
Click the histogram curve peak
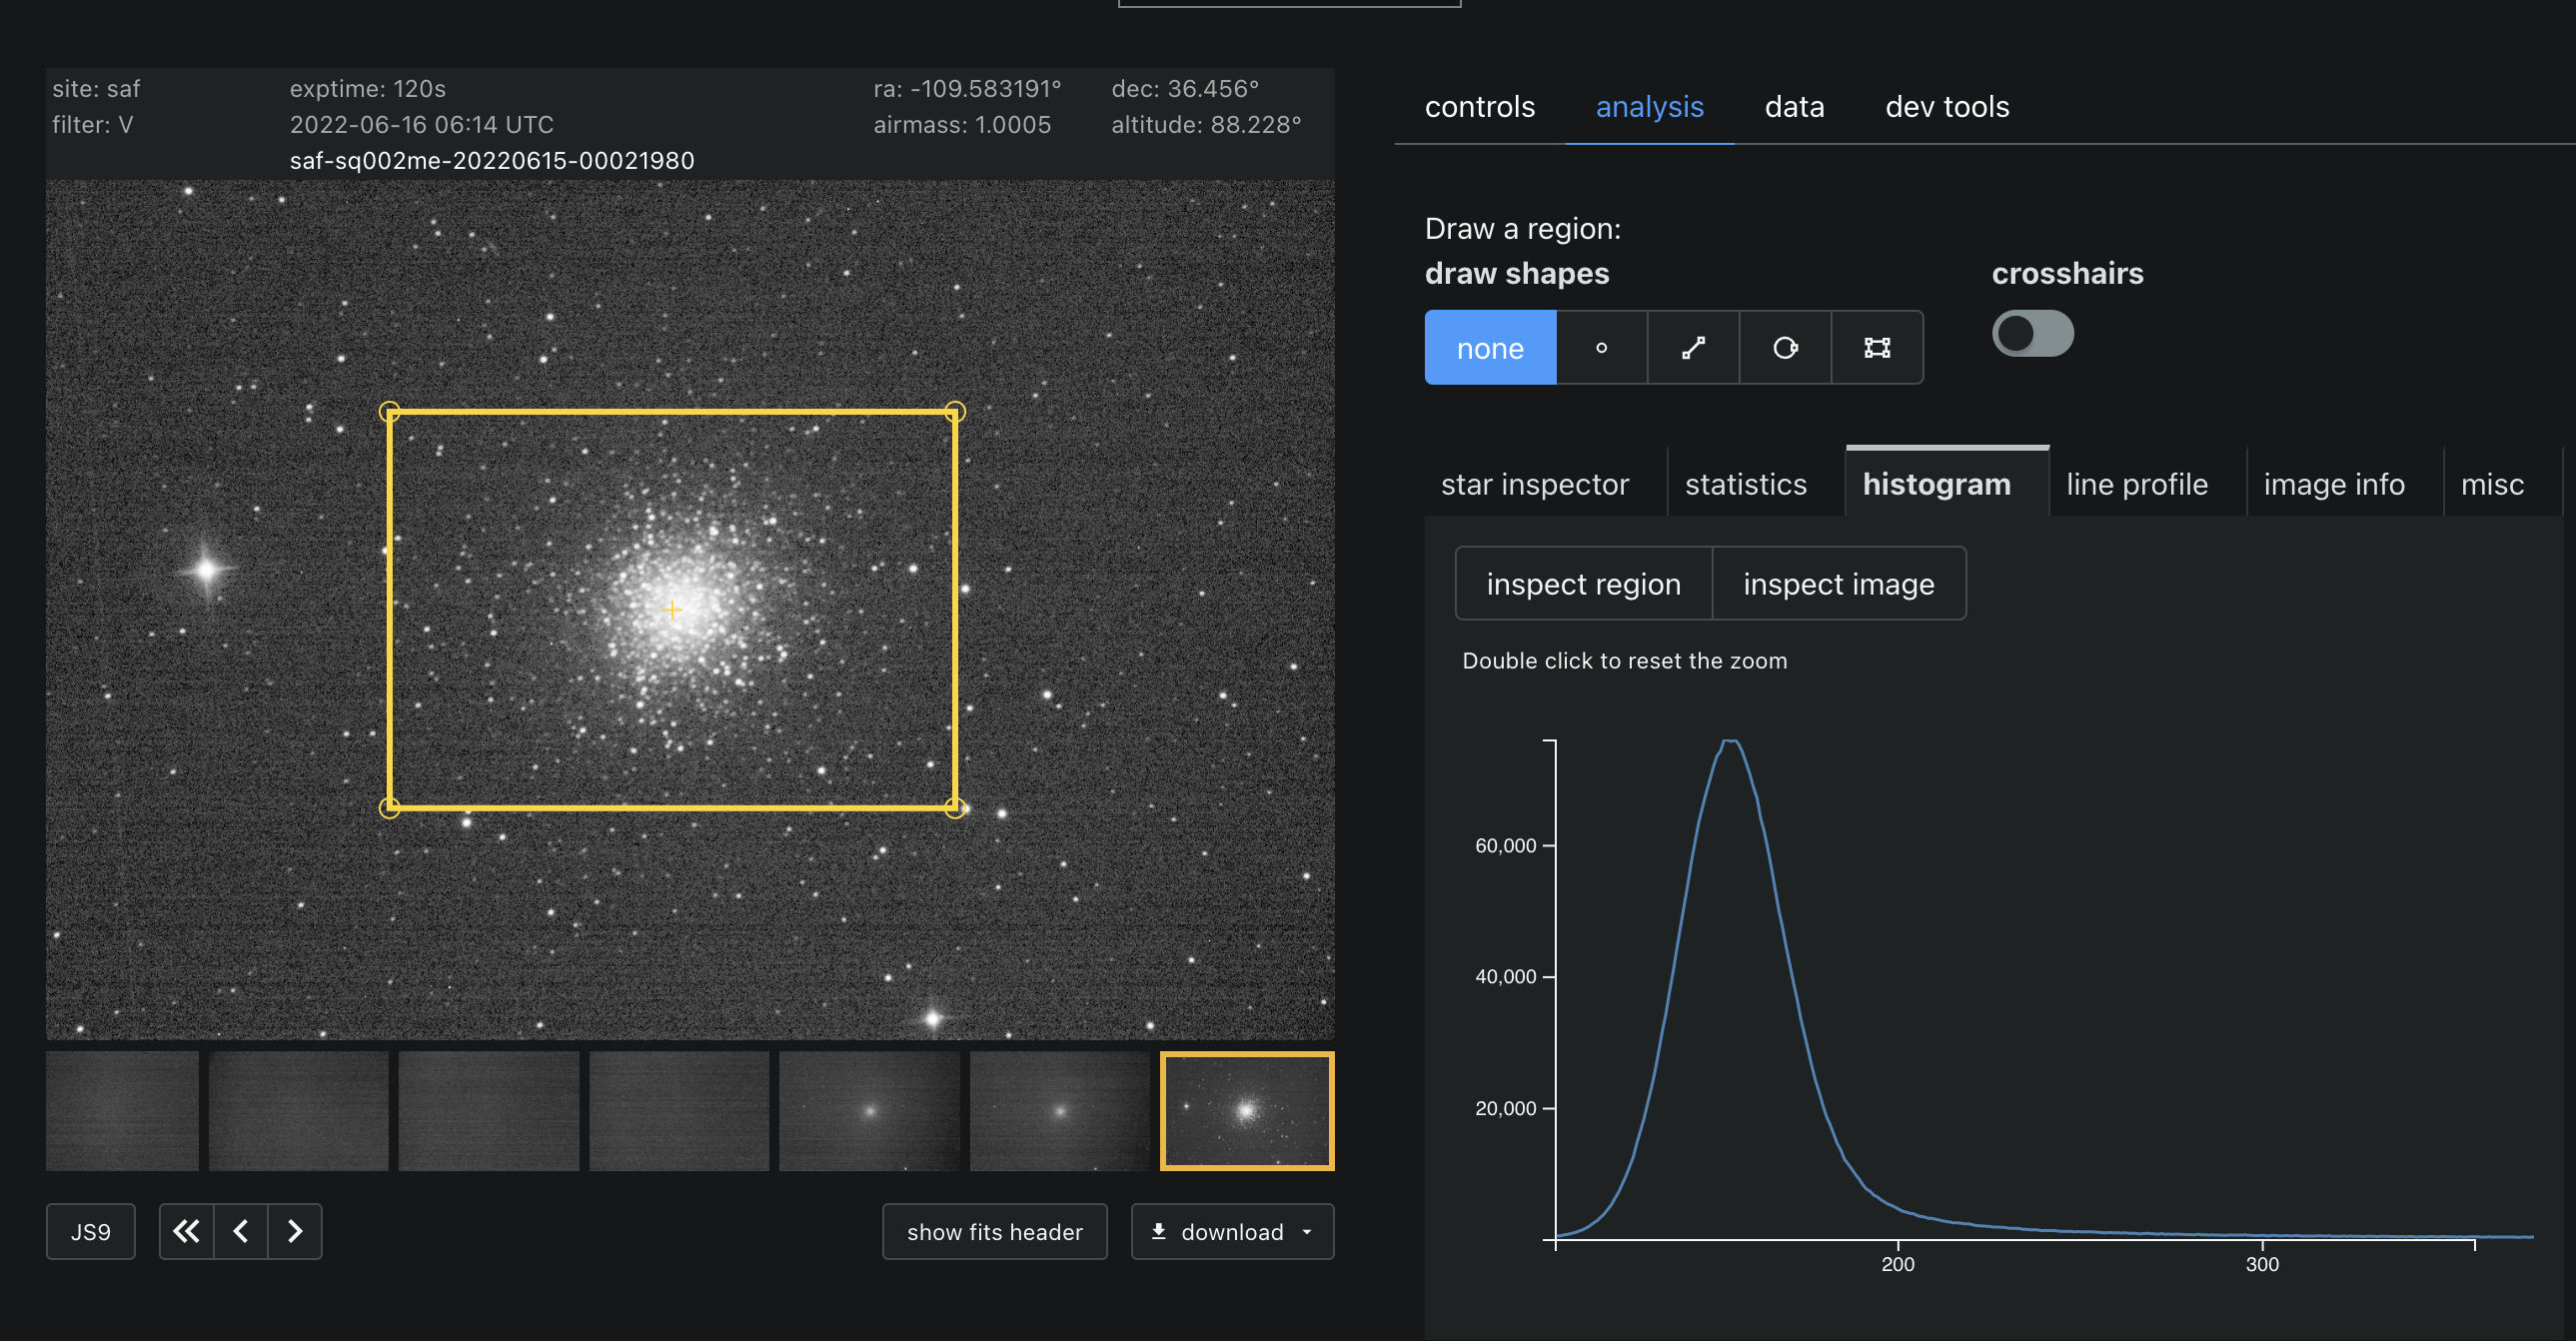[x=1730, y=742]
